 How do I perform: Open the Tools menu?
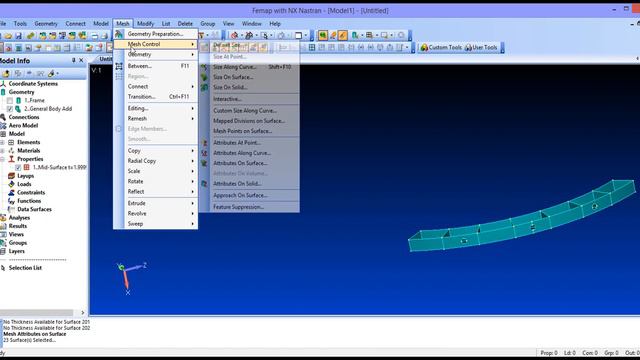(20, 24)
